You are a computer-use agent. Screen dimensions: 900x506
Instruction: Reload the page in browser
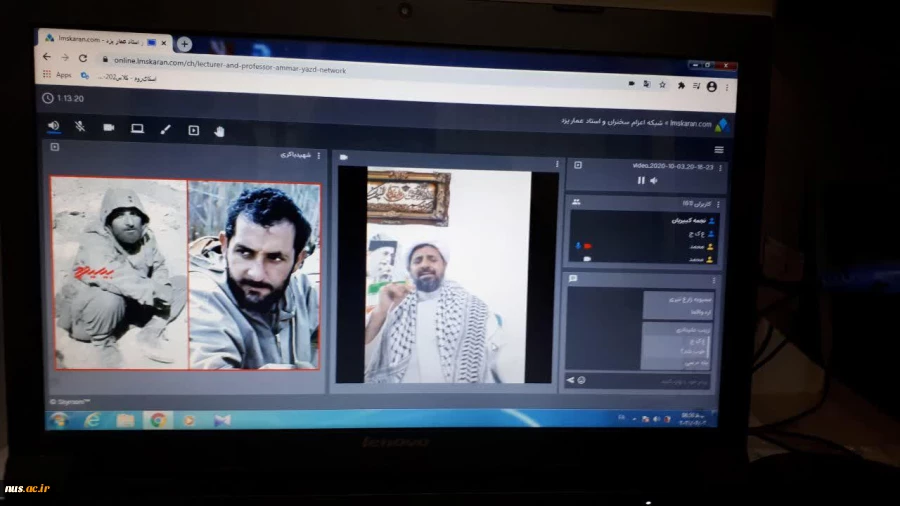coord(82,57)
